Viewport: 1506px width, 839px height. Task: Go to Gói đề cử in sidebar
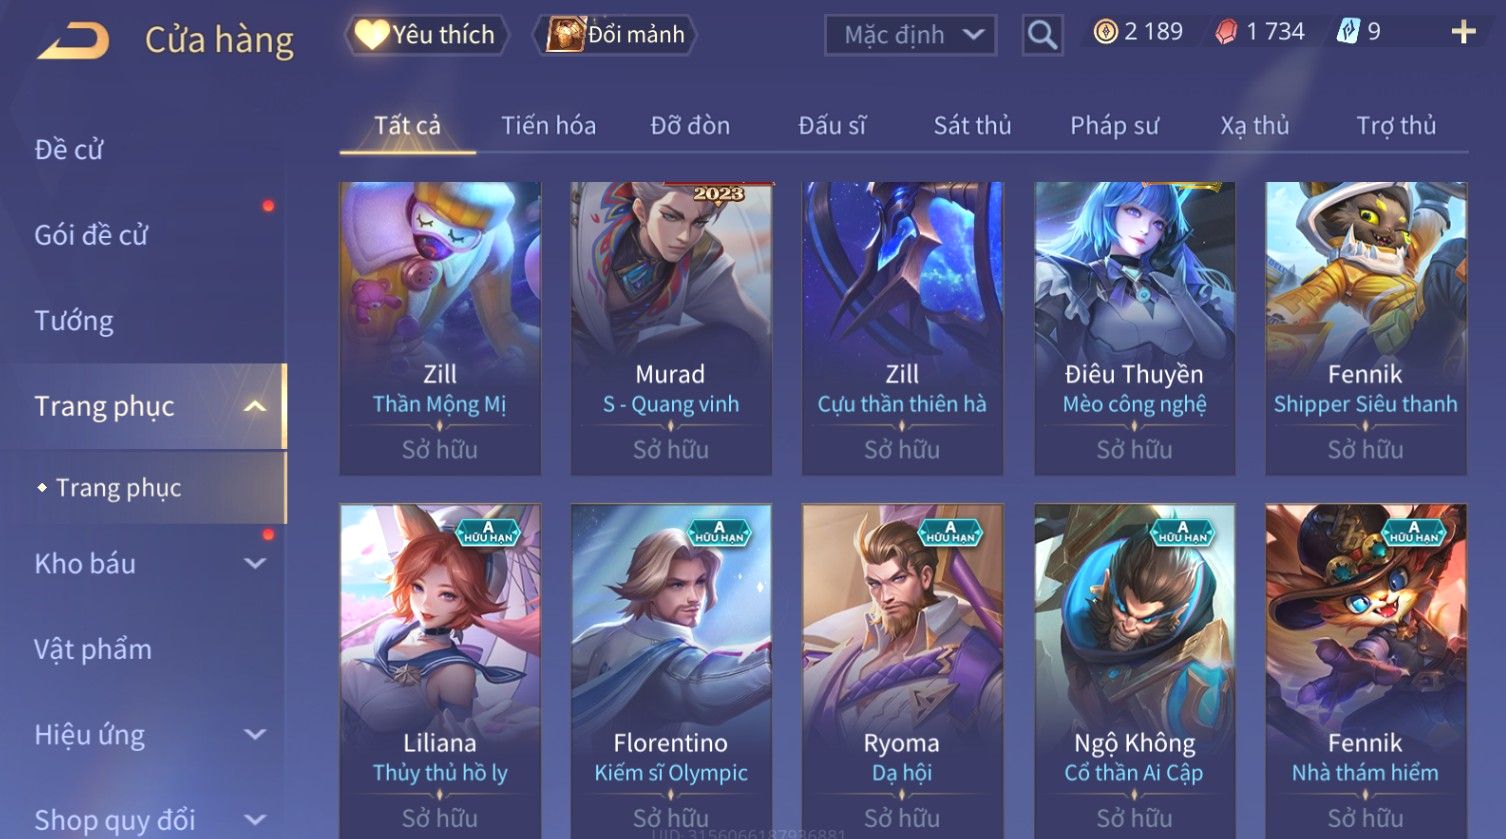91,235
